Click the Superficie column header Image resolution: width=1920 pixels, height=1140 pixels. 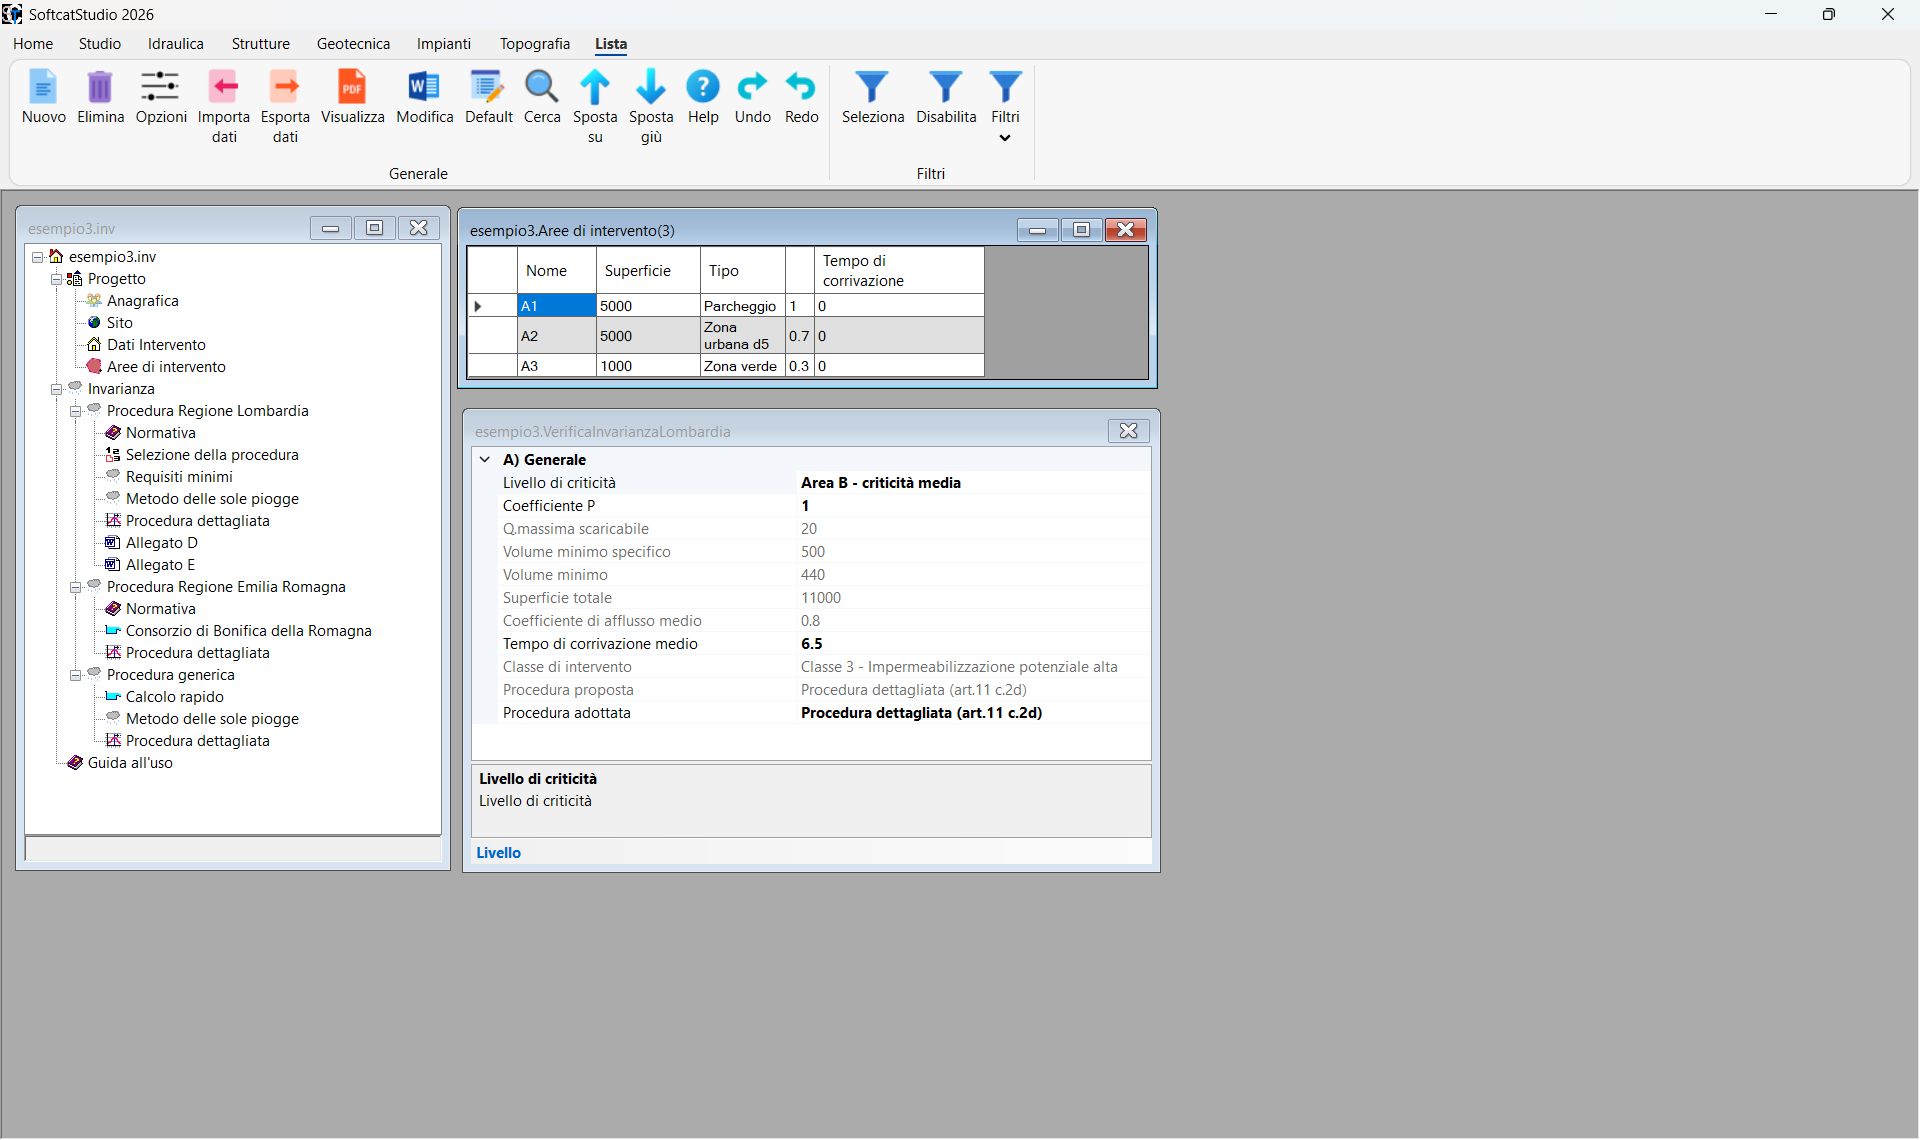[x=648, y=271]
